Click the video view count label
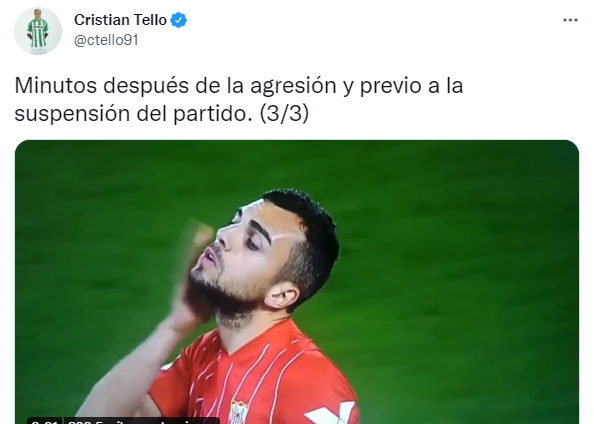 tap(142, 421)
